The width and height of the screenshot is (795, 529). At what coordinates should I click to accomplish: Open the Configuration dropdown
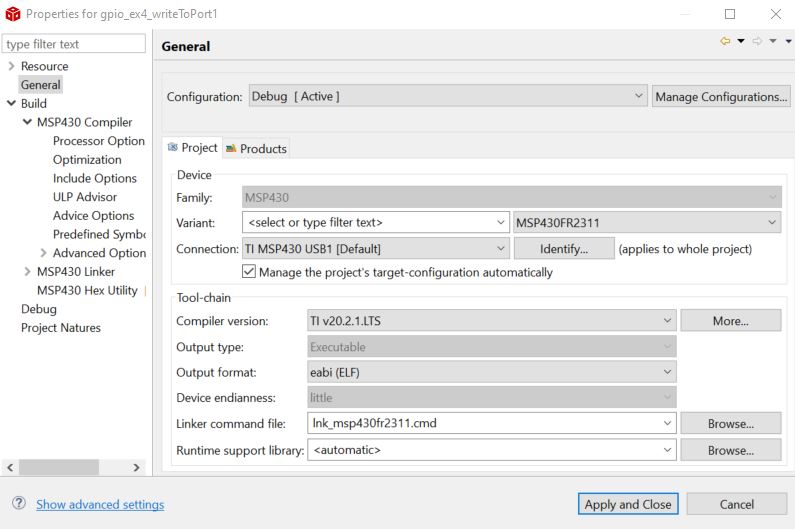tap(639, 96)
